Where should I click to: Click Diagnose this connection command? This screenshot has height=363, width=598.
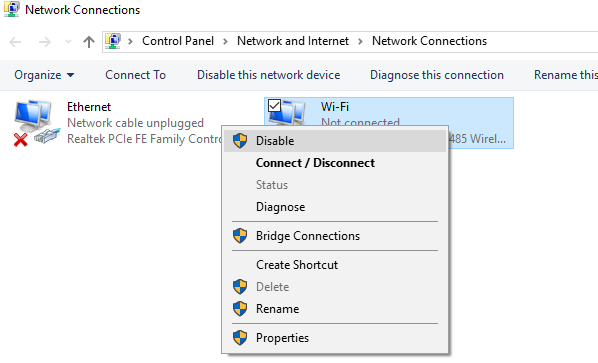437,75
